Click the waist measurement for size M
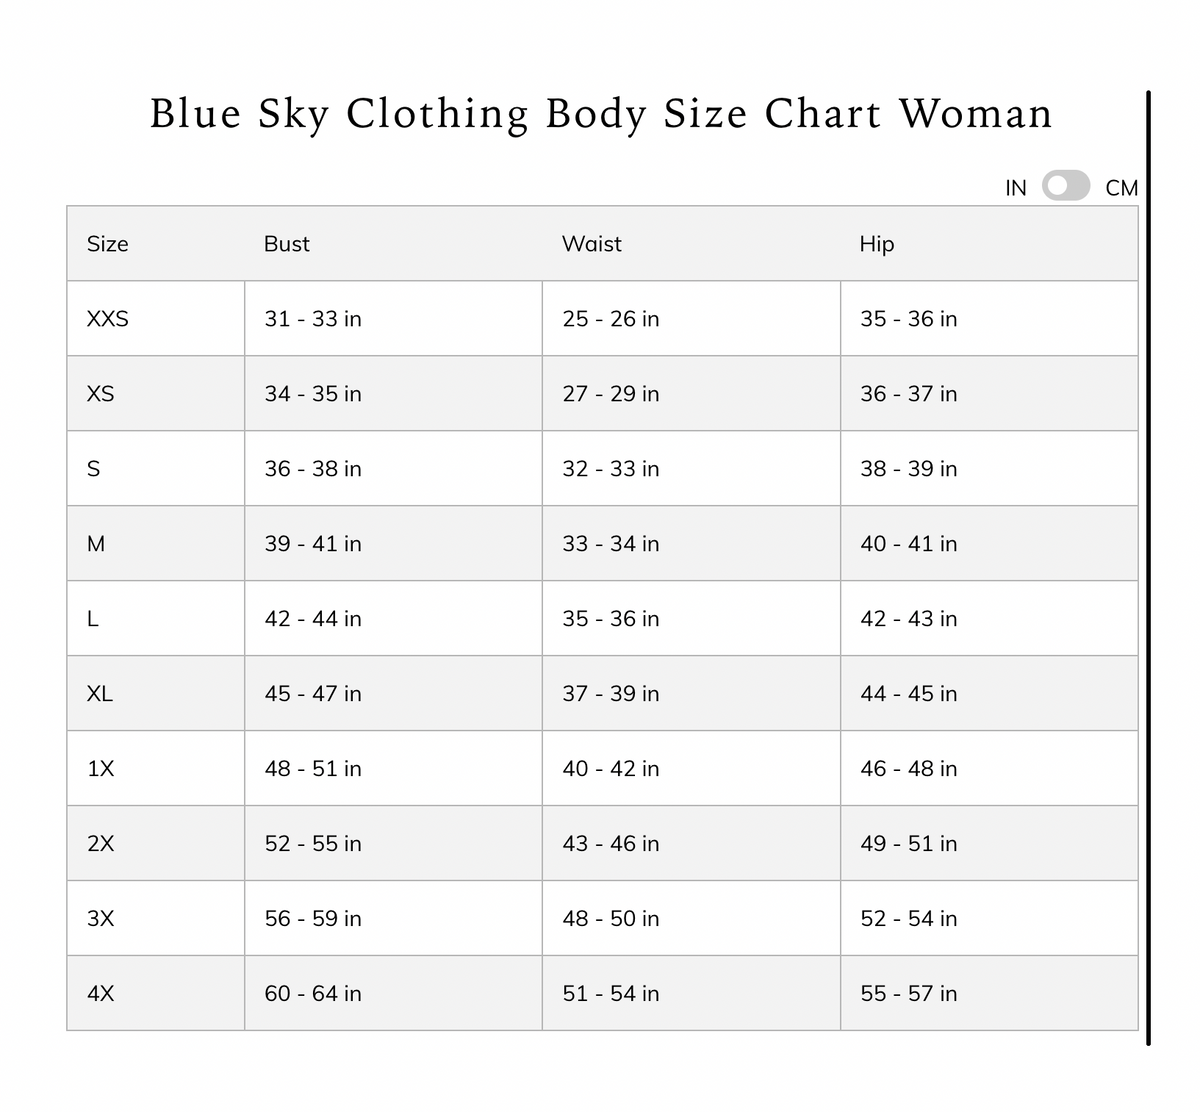1200x1112 pixels. click(x=611, y=544)
